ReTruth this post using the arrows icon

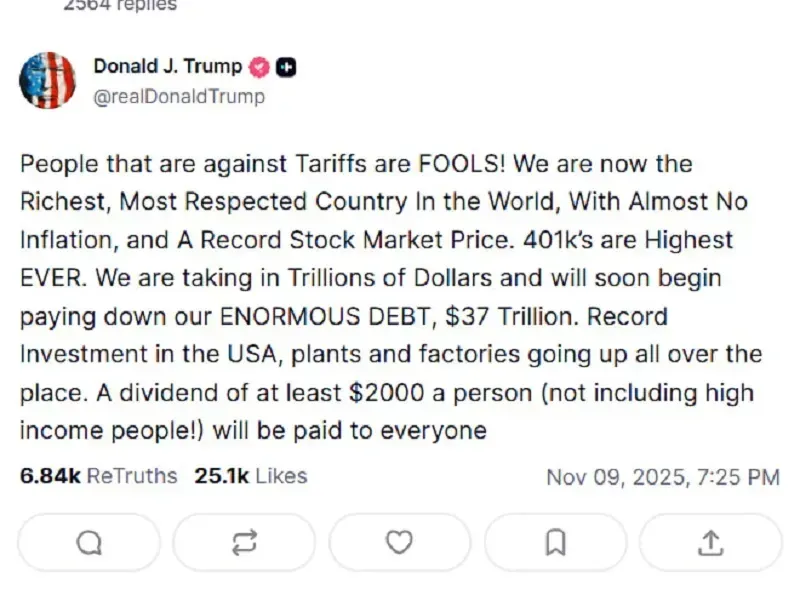[x=244, y=542]
